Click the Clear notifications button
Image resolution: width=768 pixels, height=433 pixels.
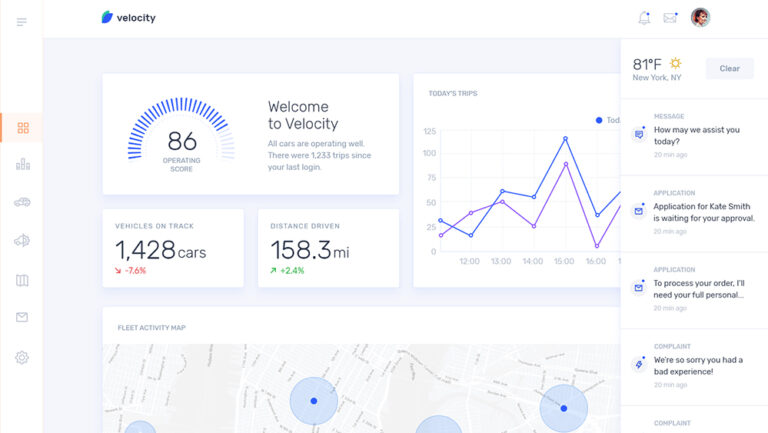point(729,68)
